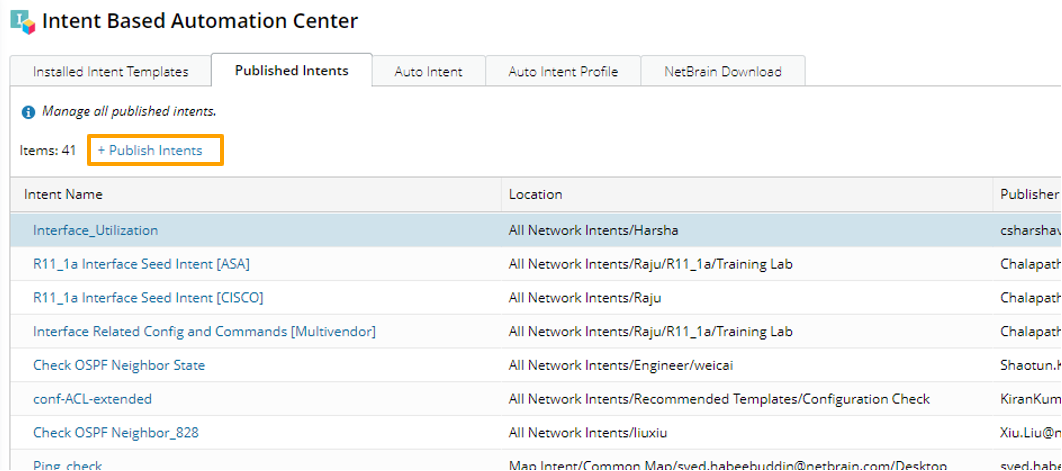This screenshot has height=471, width=1062.
Task: Sort by Intent Name column header
Action: point(64,195)
